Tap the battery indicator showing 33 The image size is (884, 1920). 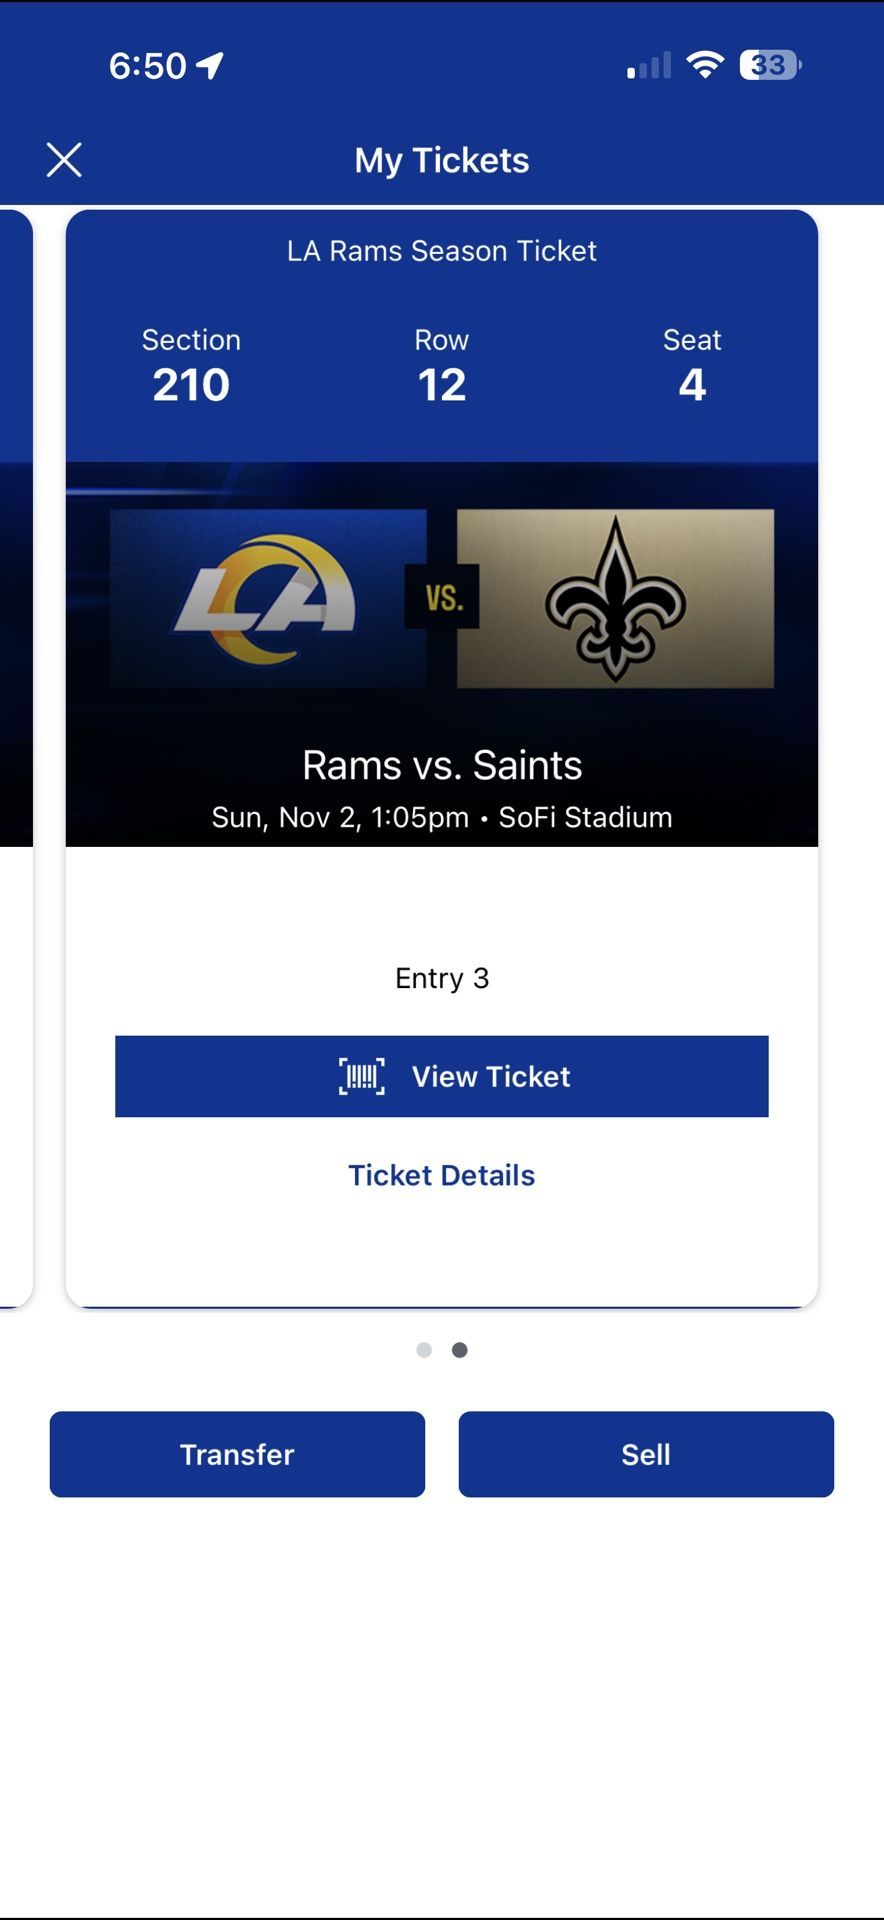pyautogui.click(x=768, y=64)
